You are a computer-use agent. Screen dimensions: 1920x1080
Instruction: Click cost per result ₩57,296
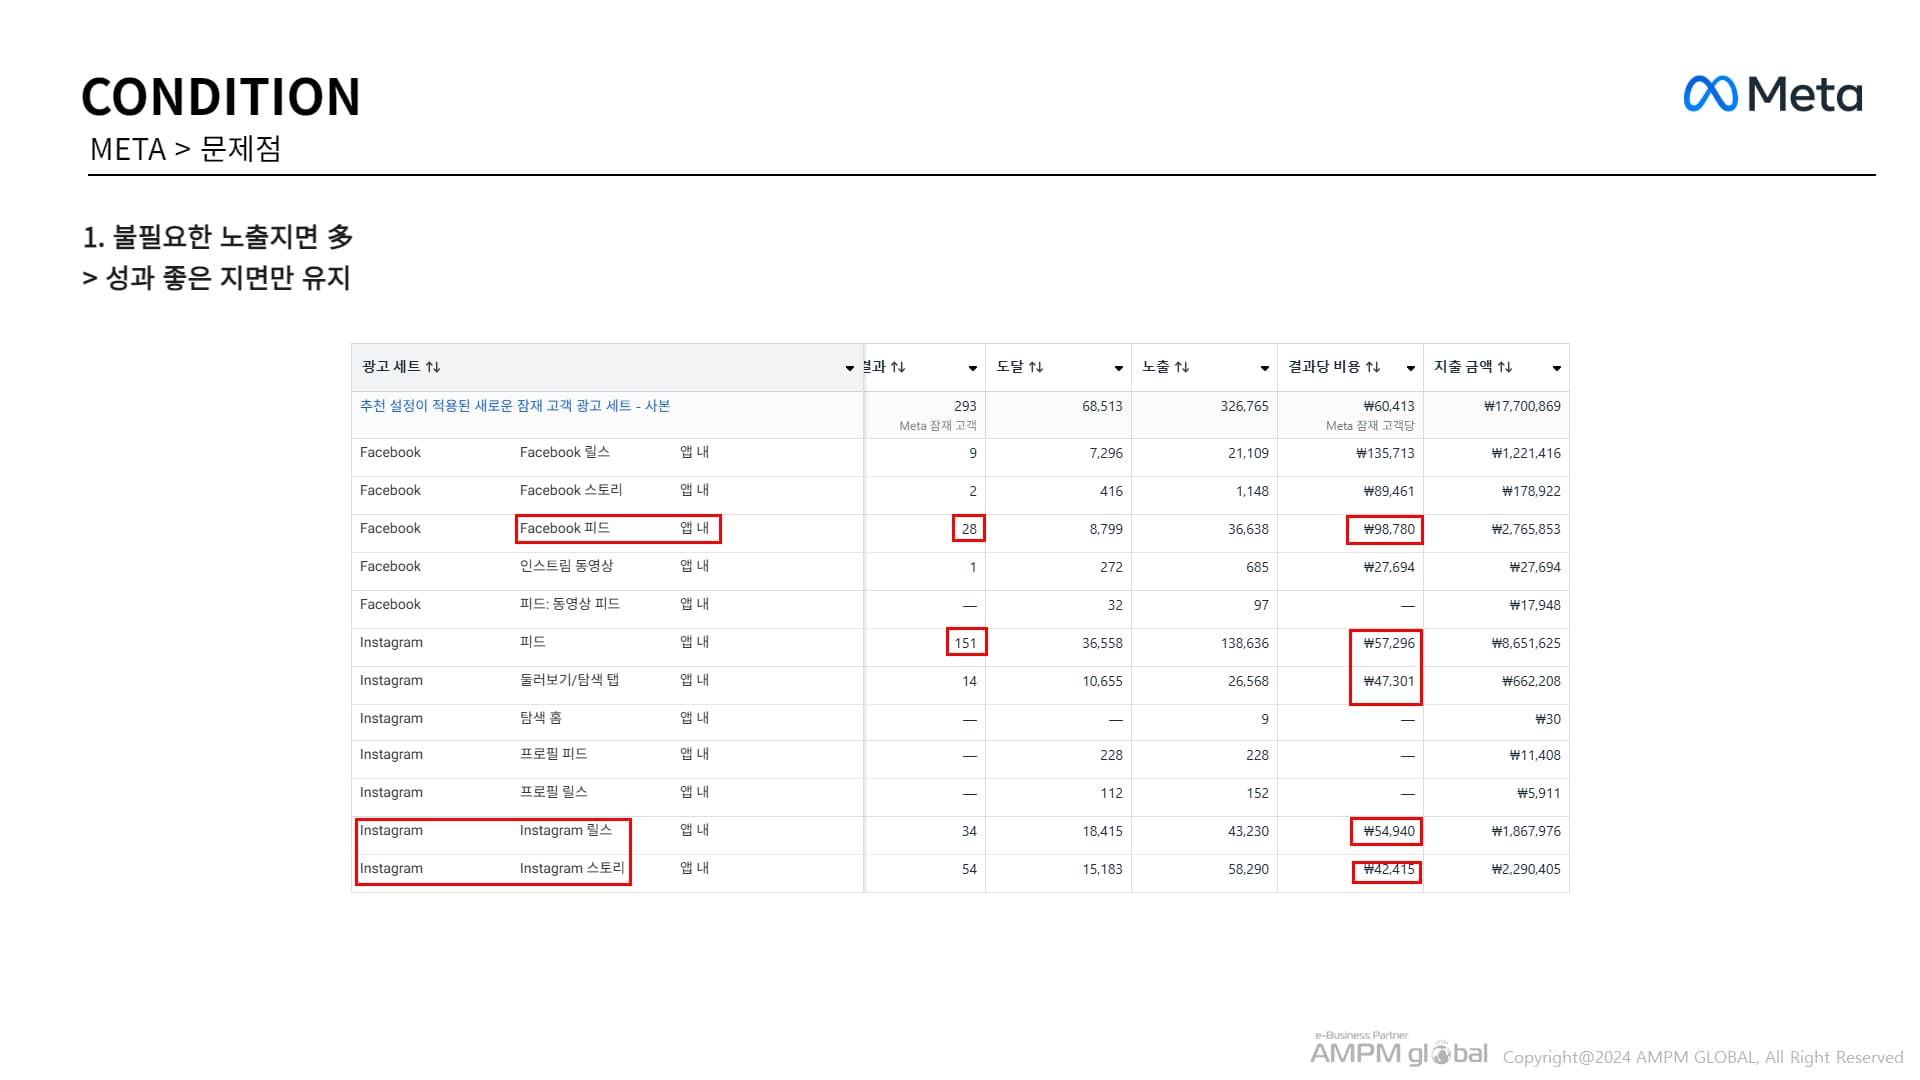coord(1389,643)
